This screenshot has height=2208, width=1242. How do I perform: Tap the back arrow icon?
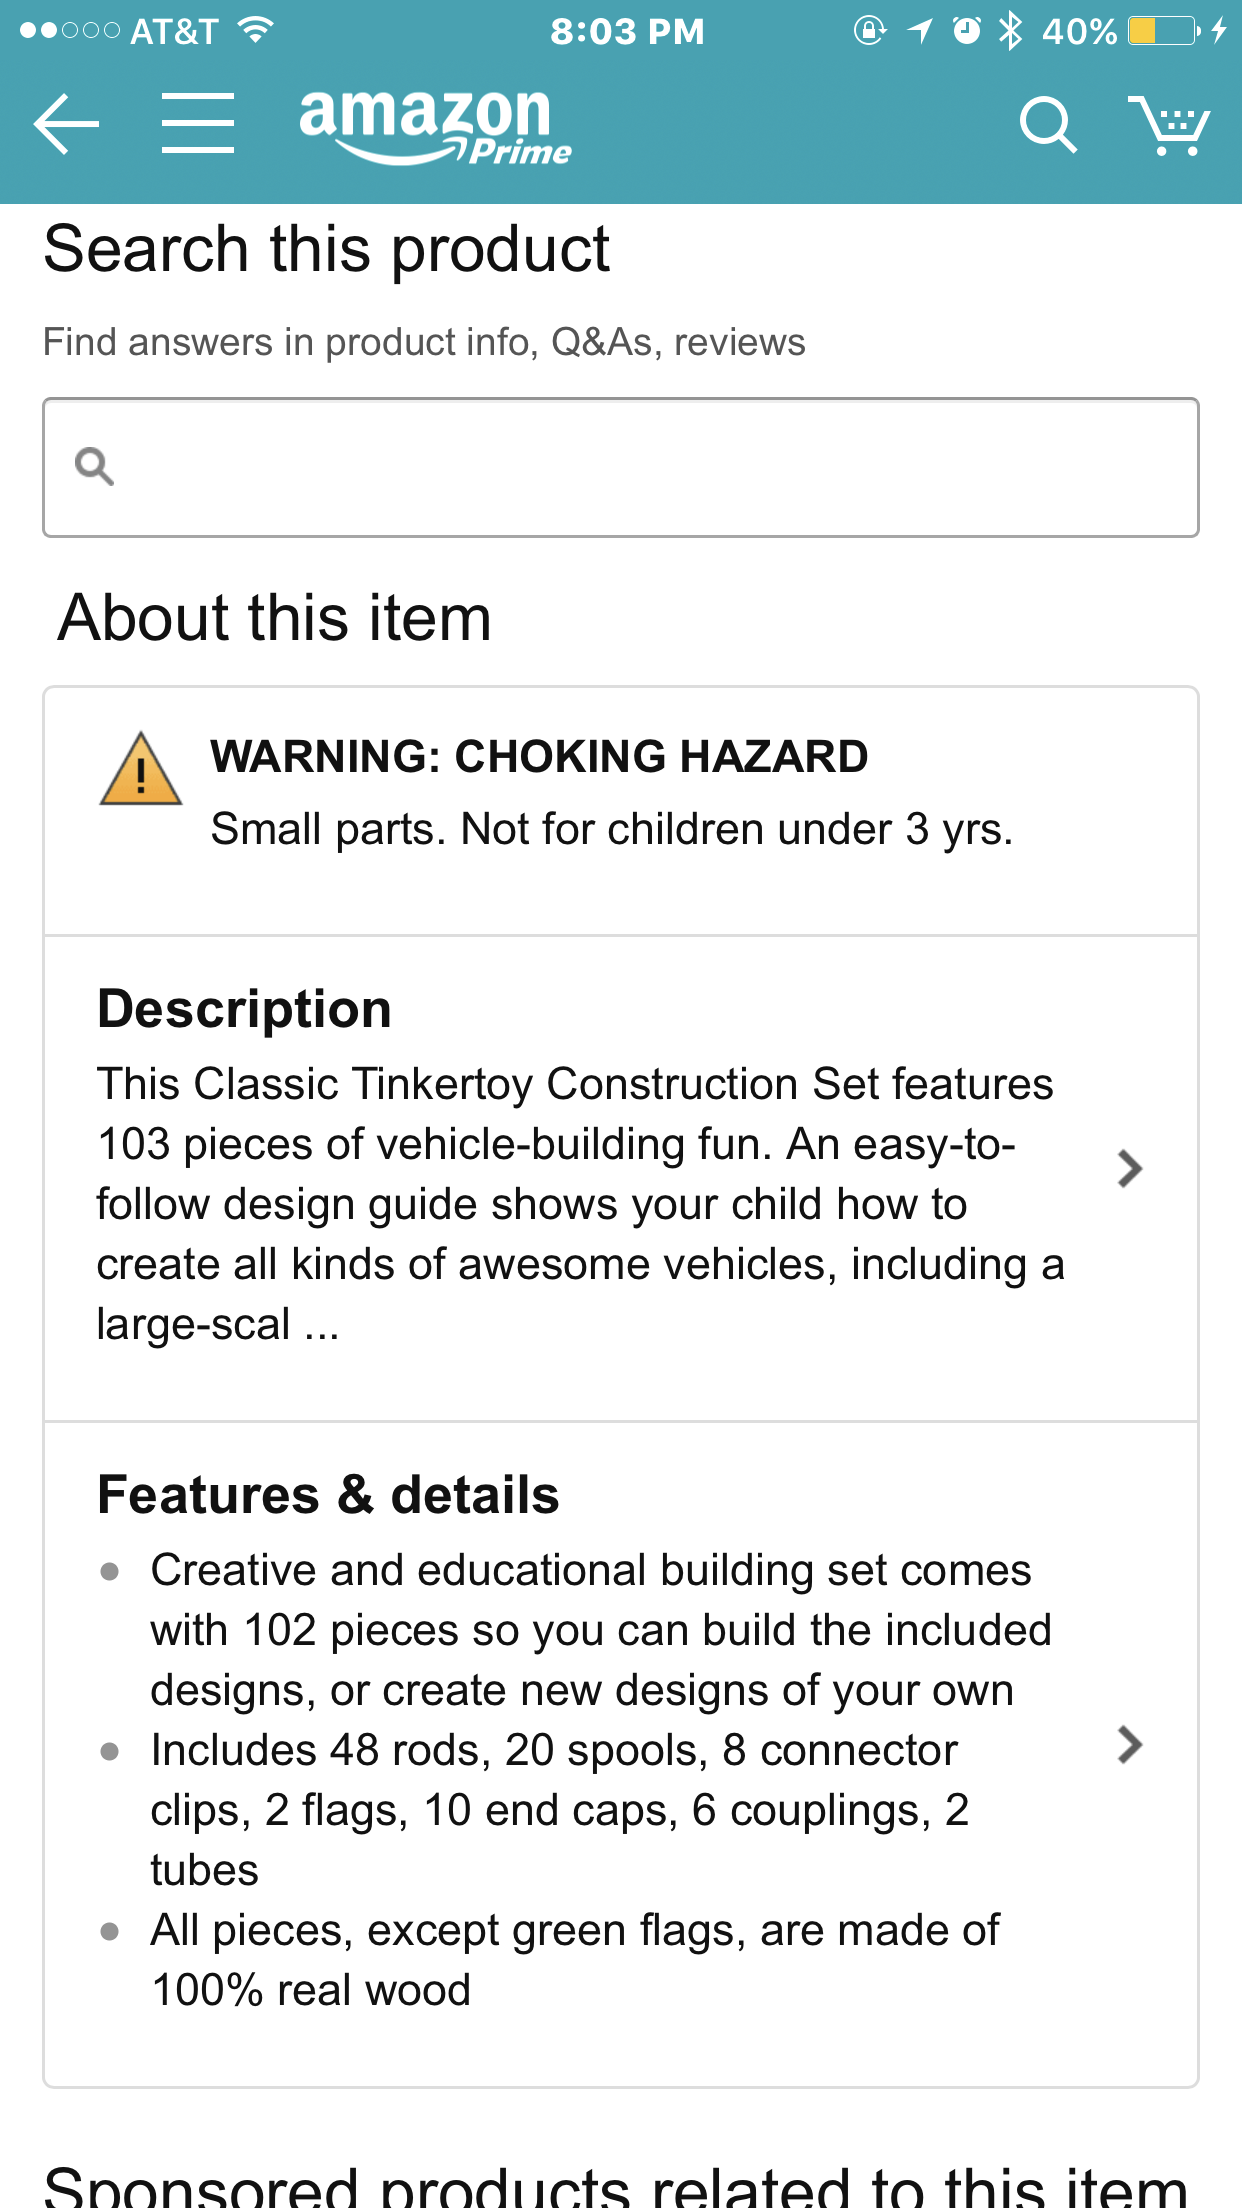[66, 124]
